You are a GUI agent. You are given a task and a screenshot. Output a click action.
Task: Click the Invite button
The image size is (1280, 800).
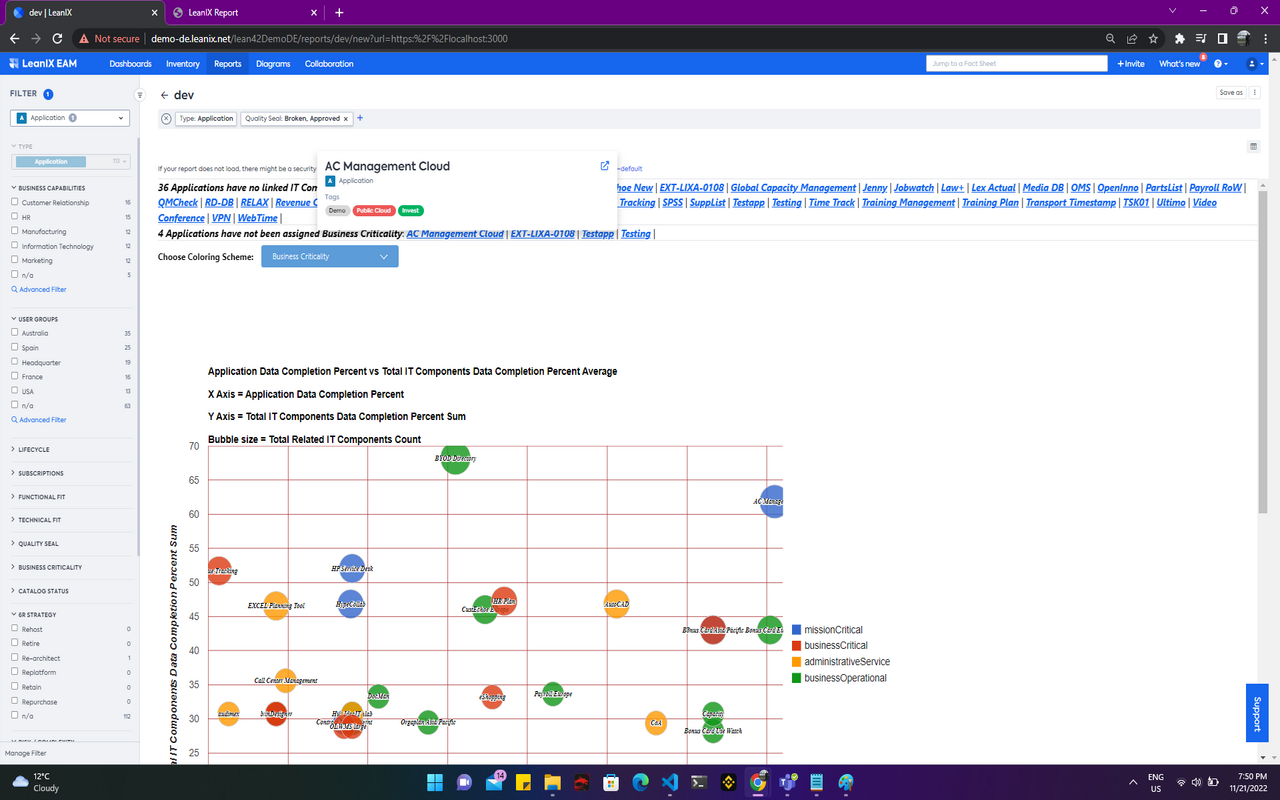1130,63
